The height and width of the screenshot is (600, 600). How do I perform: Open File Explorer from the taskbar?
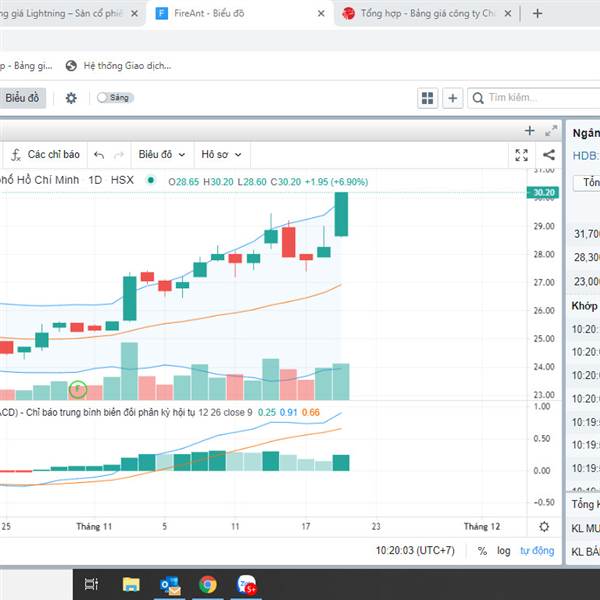click(x=131, y=584)
